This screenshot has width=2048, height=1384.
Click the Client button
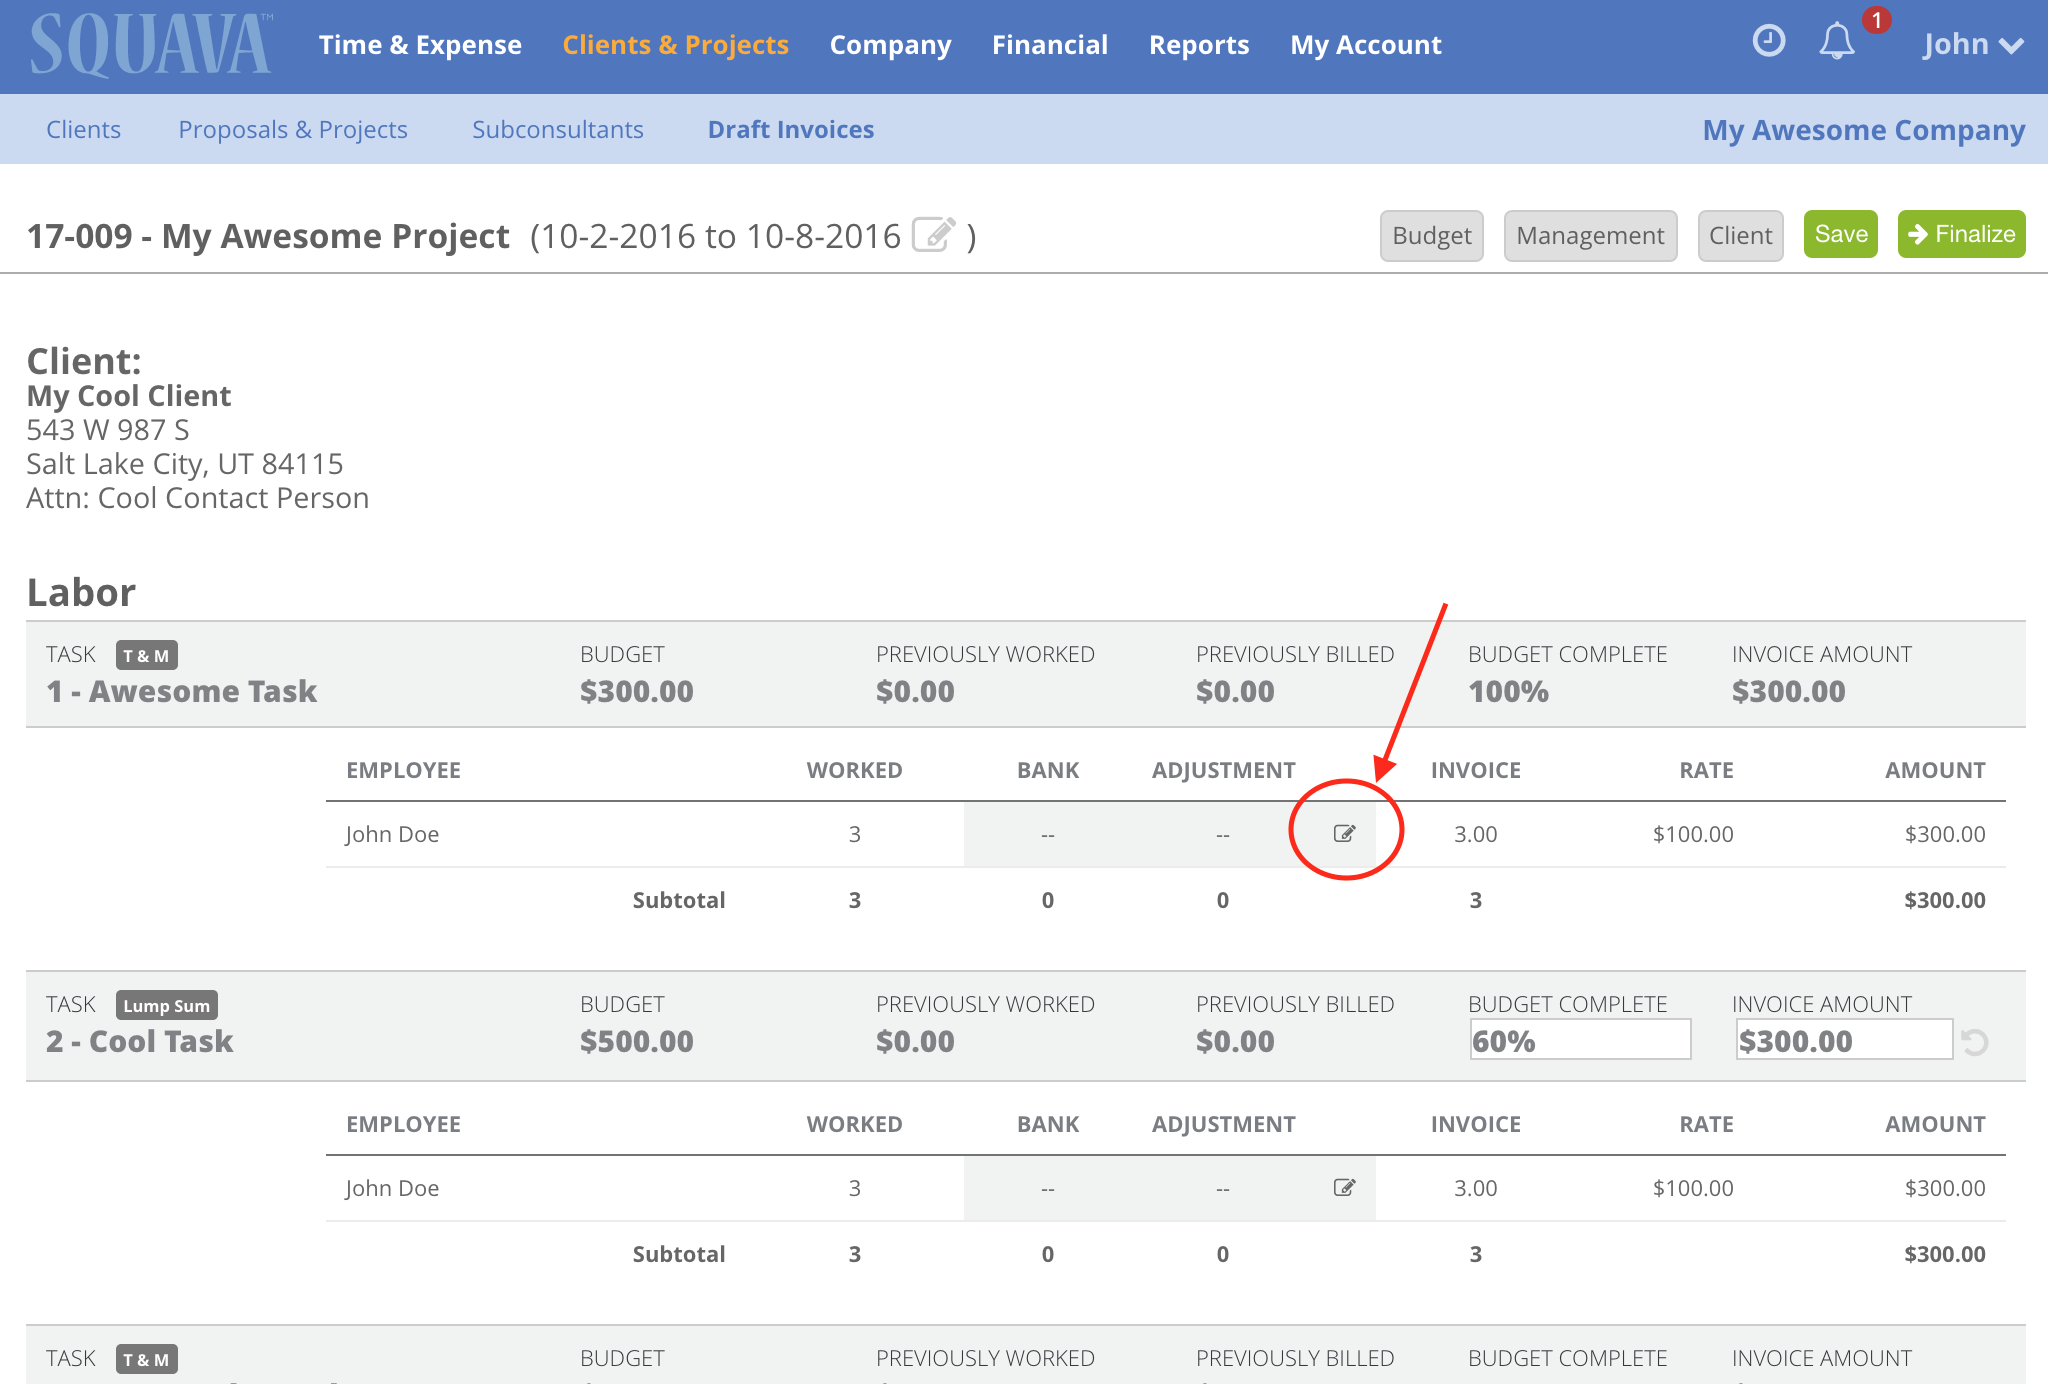[1740, 235]
